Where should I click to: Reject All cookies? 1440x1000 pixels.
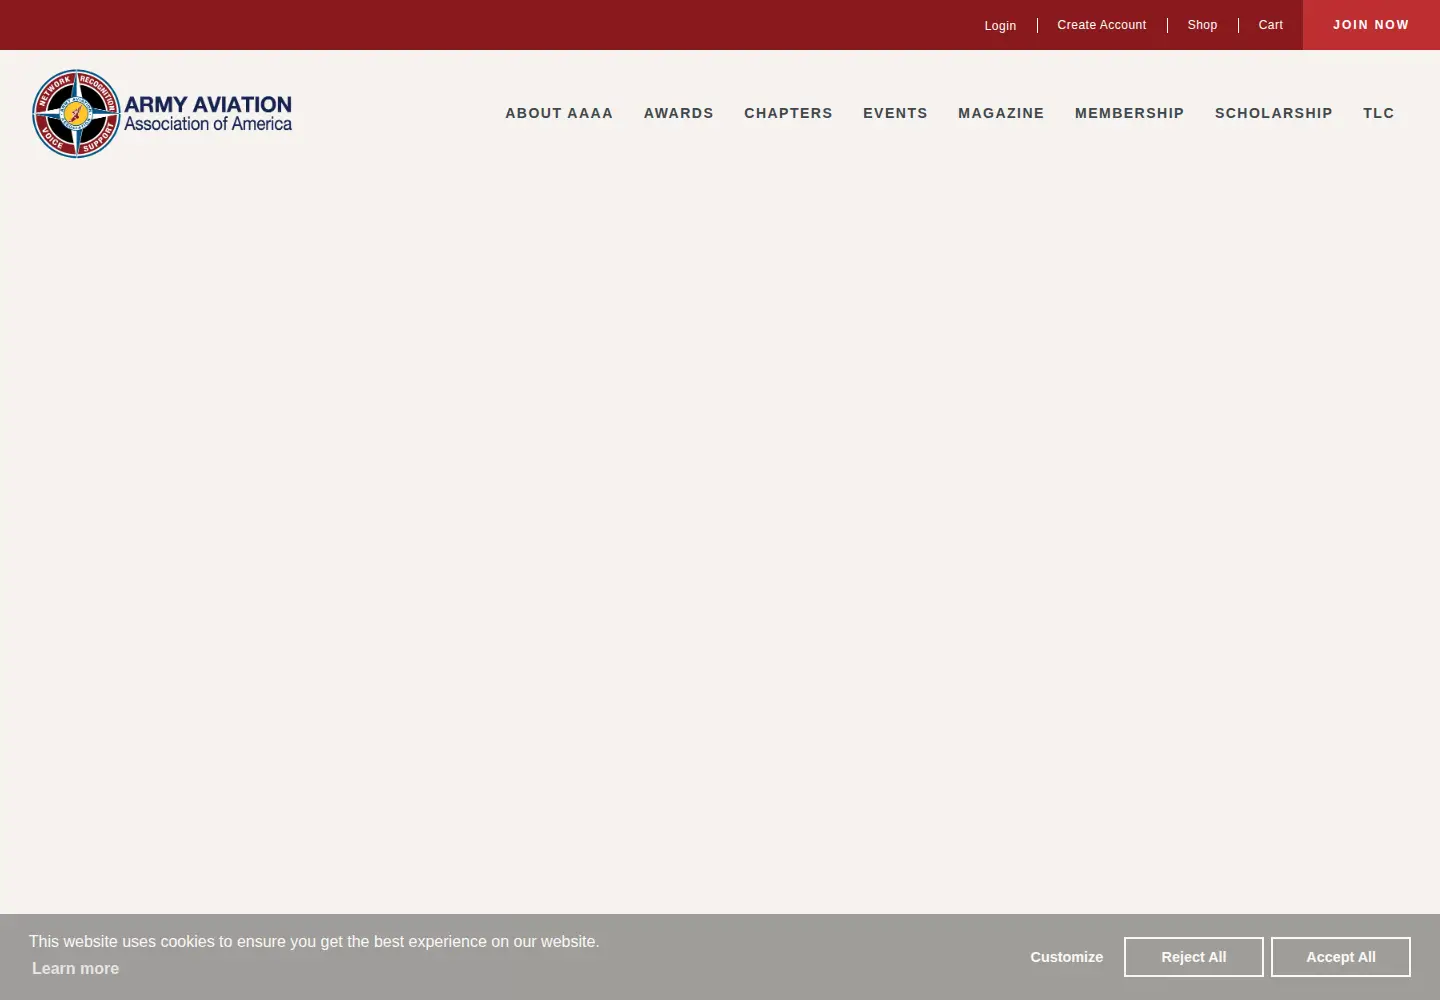click(x=1194, y=957)
